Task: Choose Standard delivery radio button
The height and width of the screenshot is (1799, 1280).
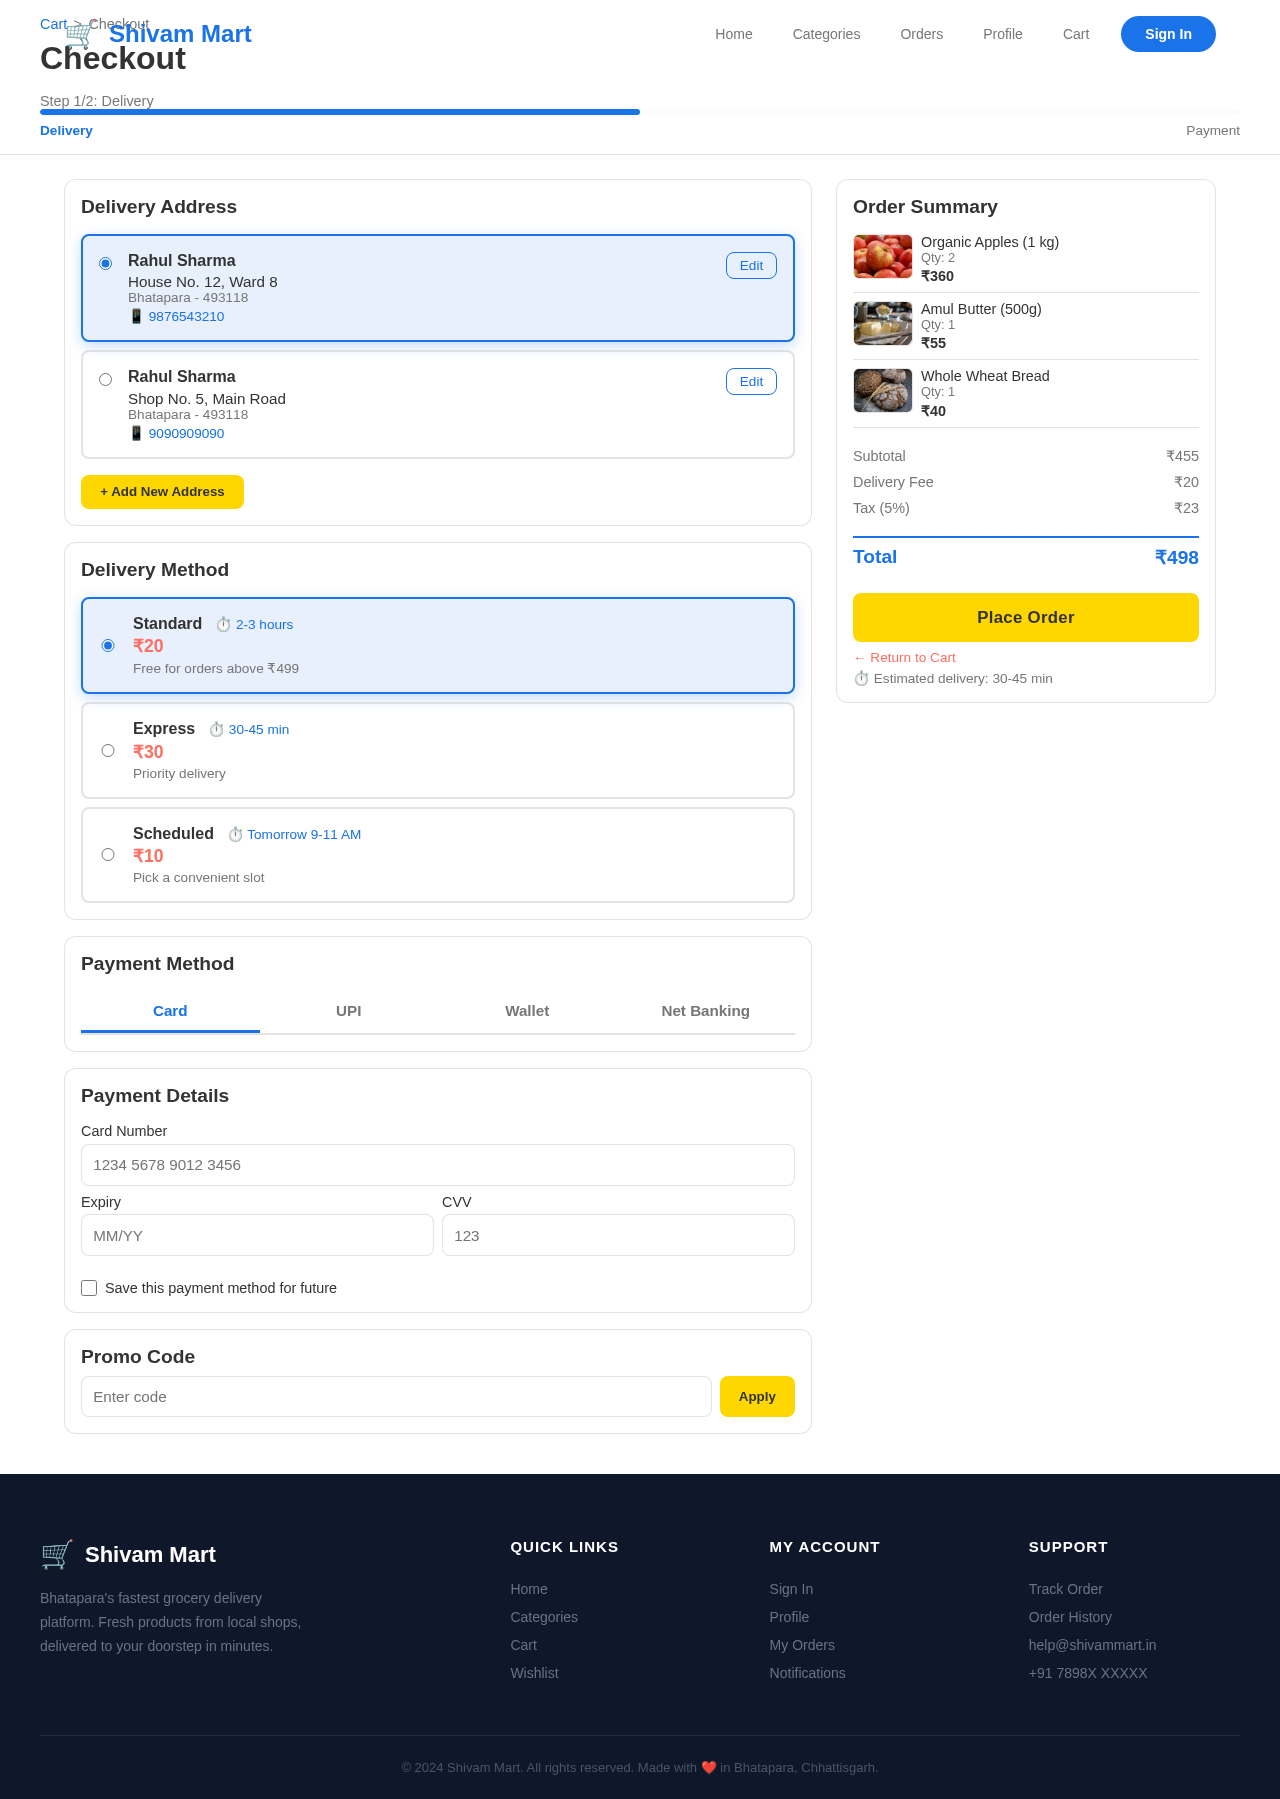Action: point(108,645)
